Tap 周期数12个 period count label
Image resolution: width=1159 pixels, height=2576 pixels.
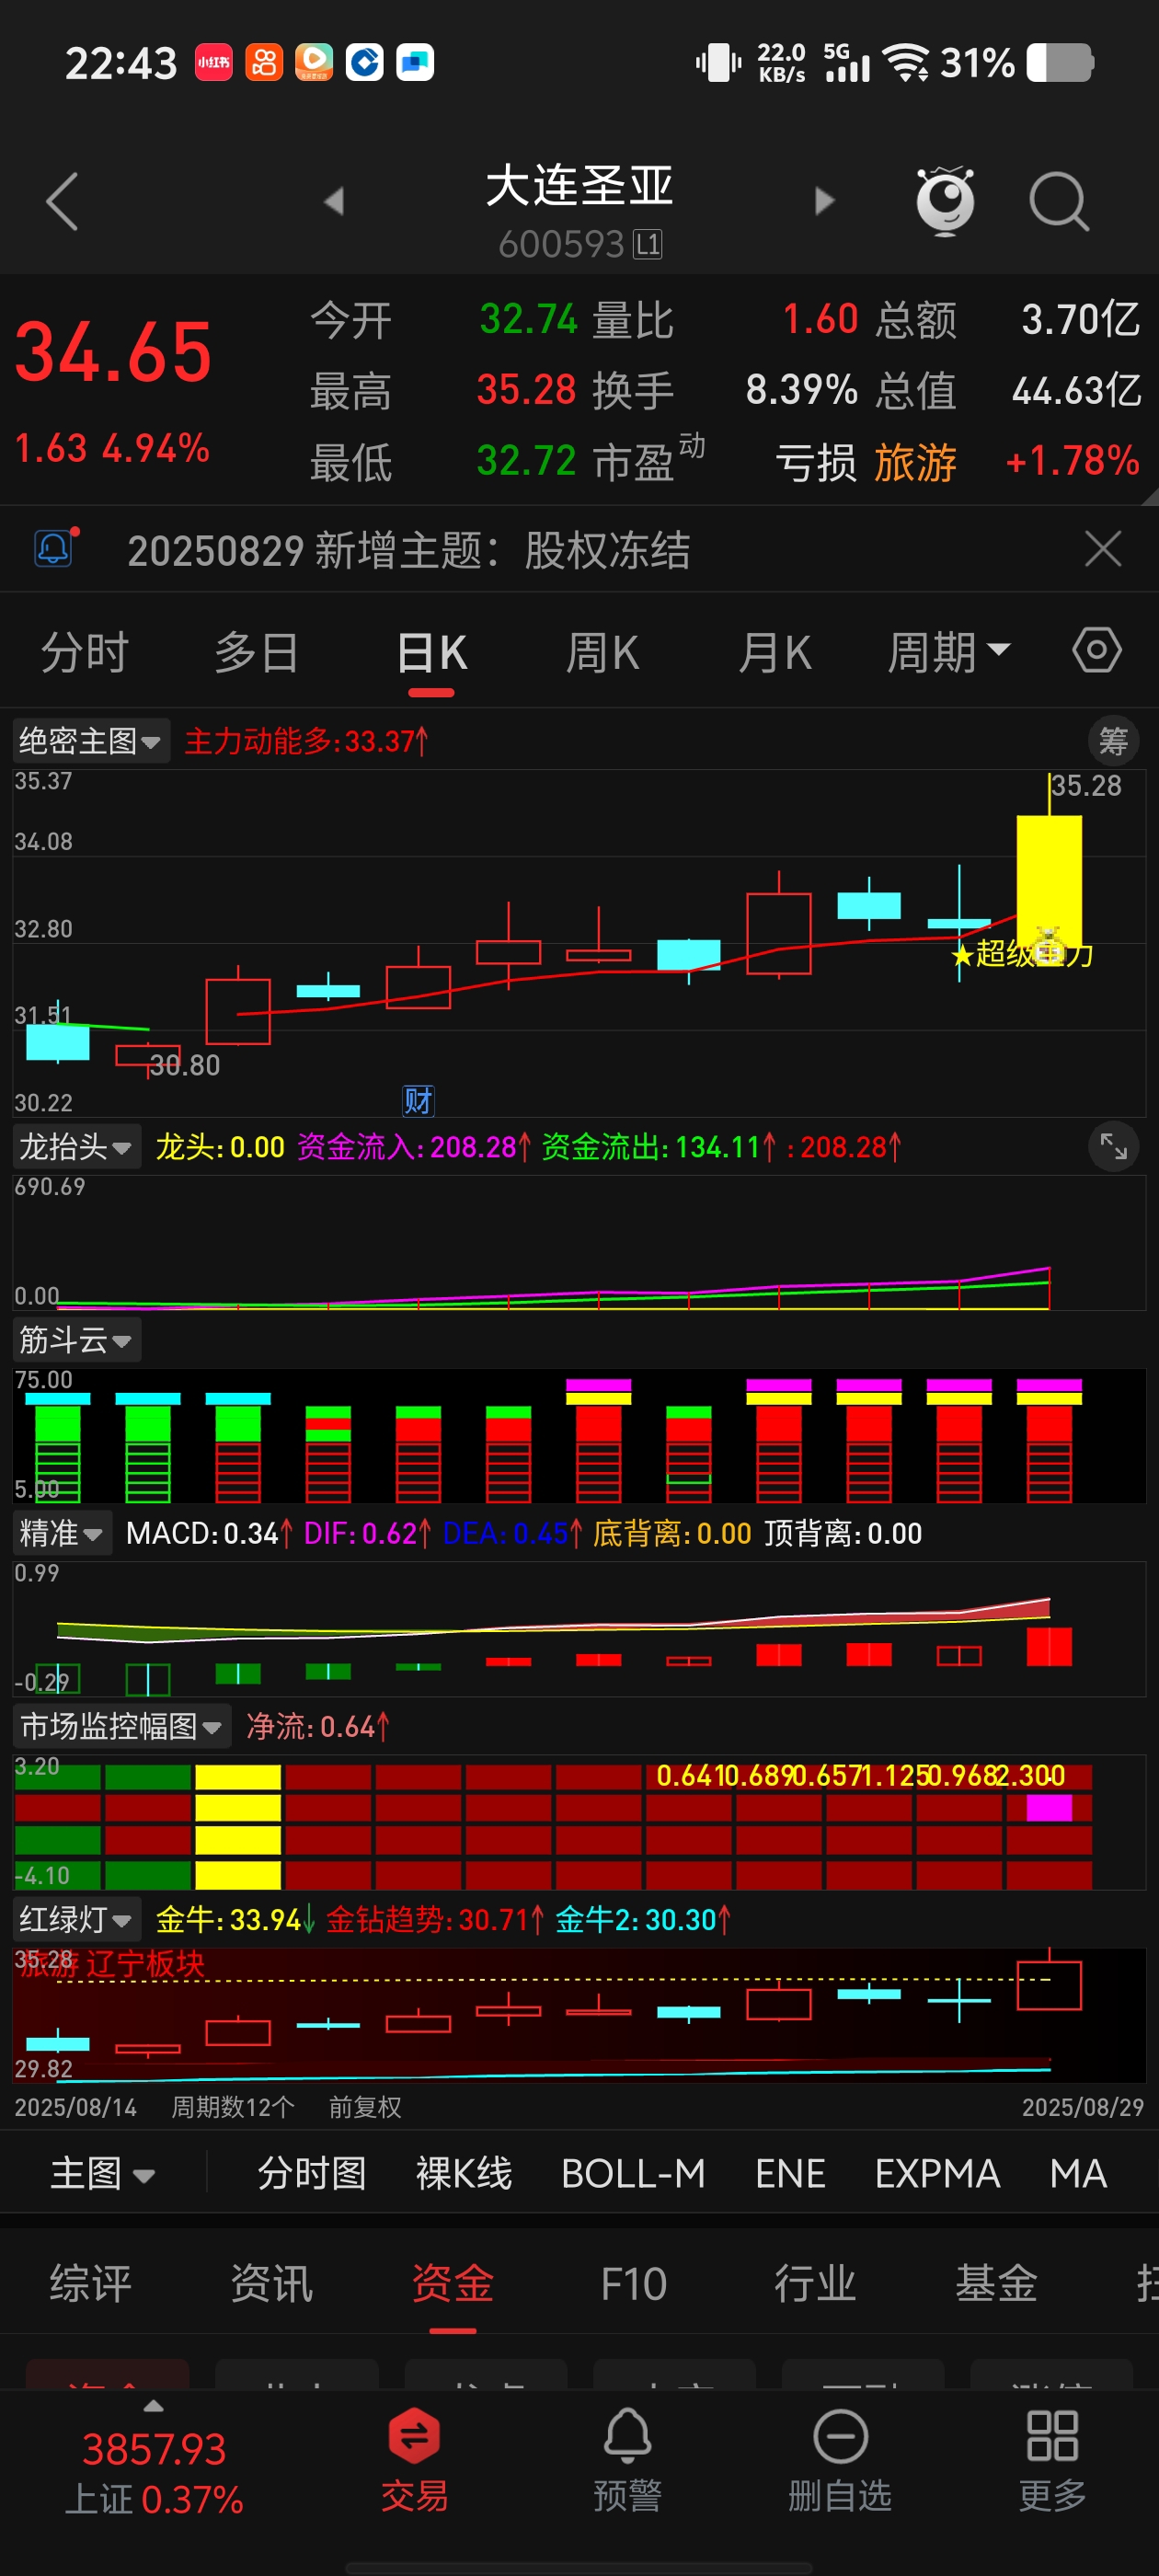[233, 2107]
